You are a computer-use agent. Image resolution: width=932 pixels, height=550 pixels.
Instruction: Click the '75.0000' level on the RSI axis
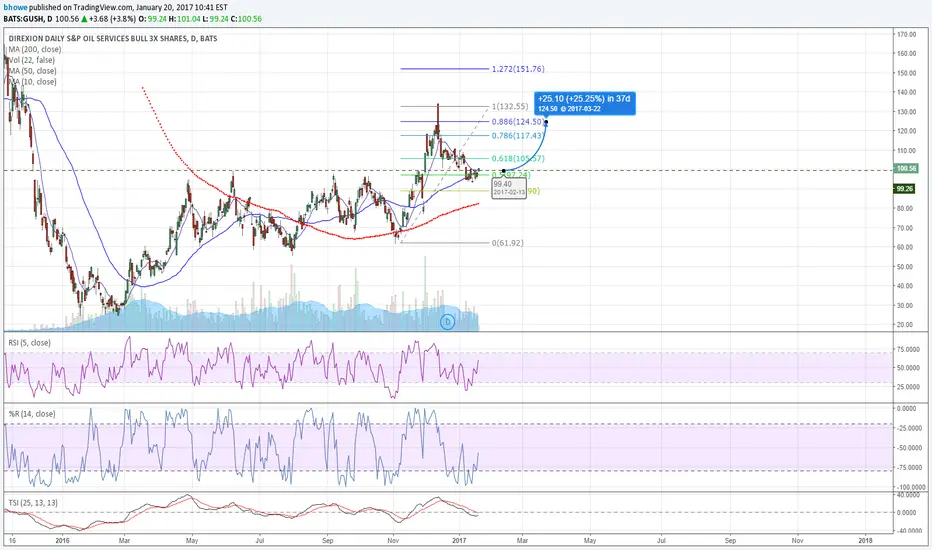908,350
